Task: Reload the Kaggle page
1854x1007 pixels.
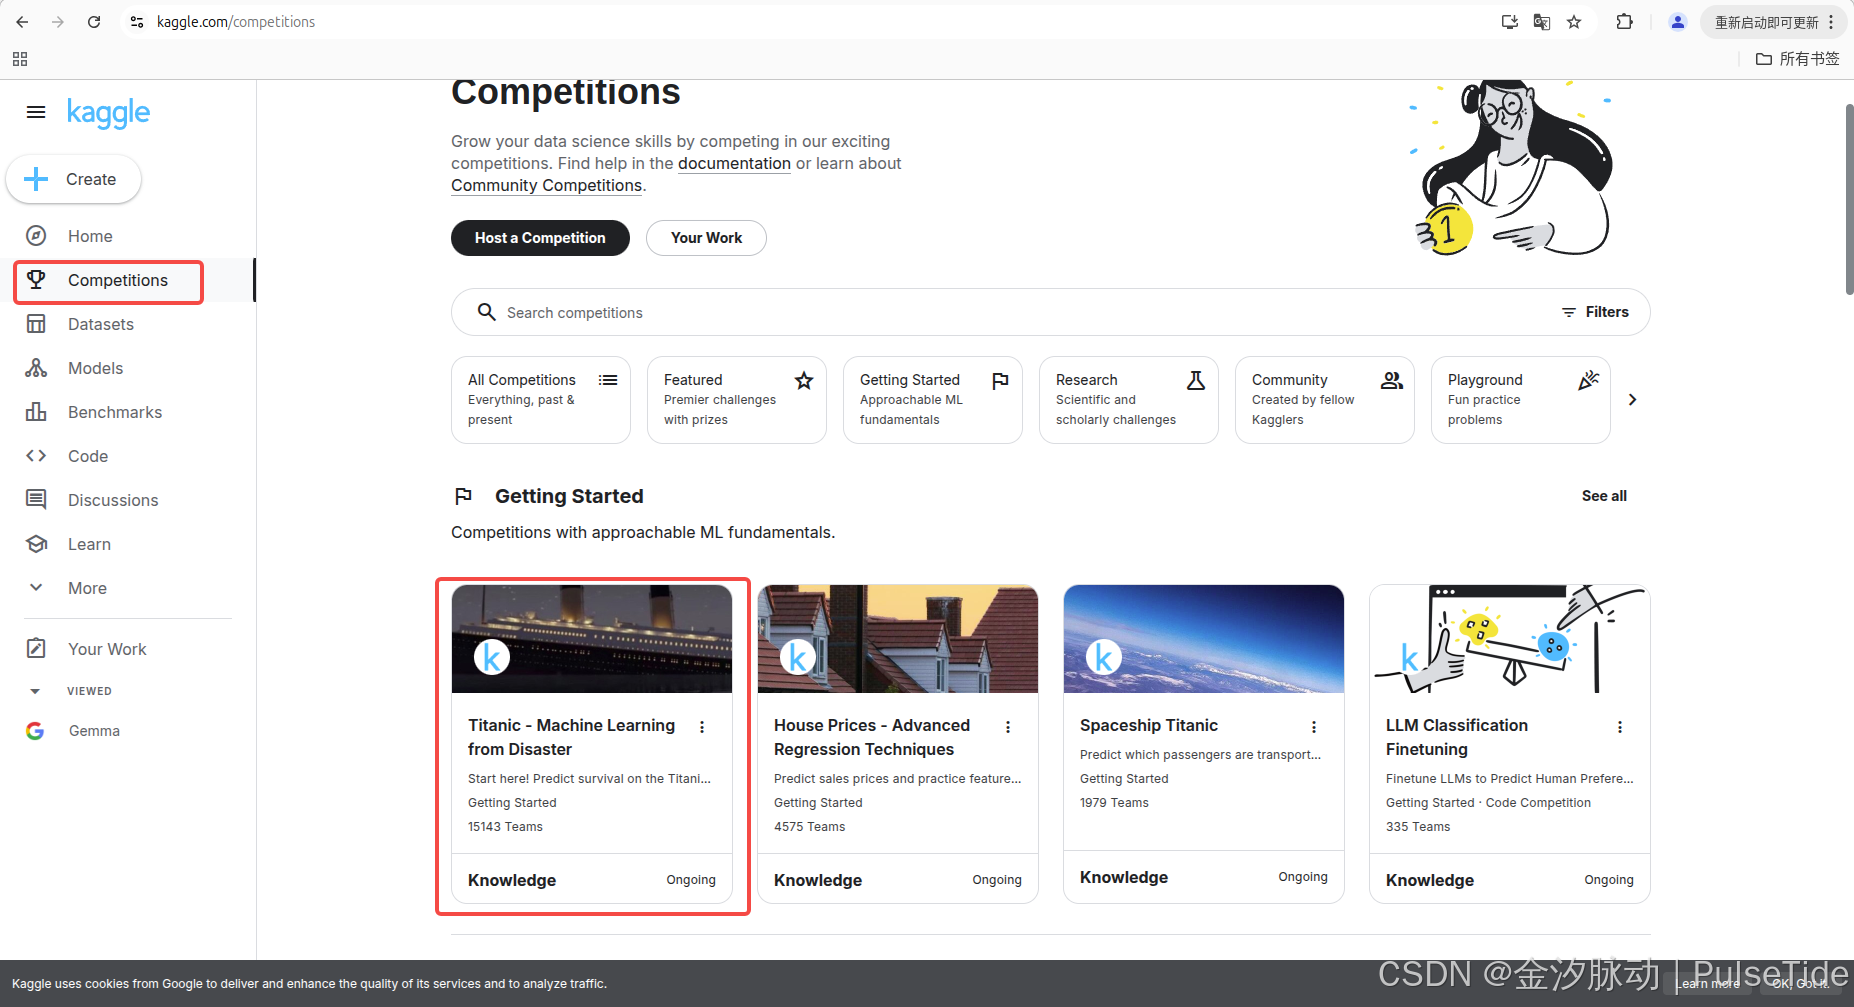Action: 94,22
